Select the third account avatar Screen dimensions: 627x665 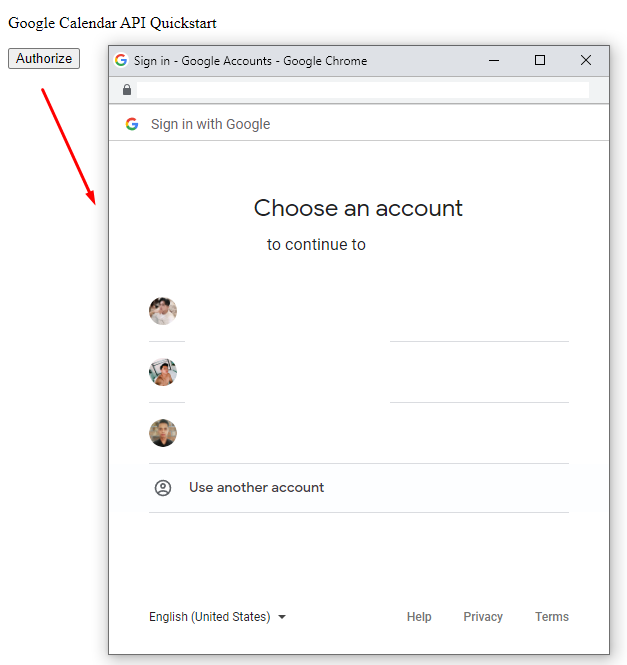coord(163,433)
